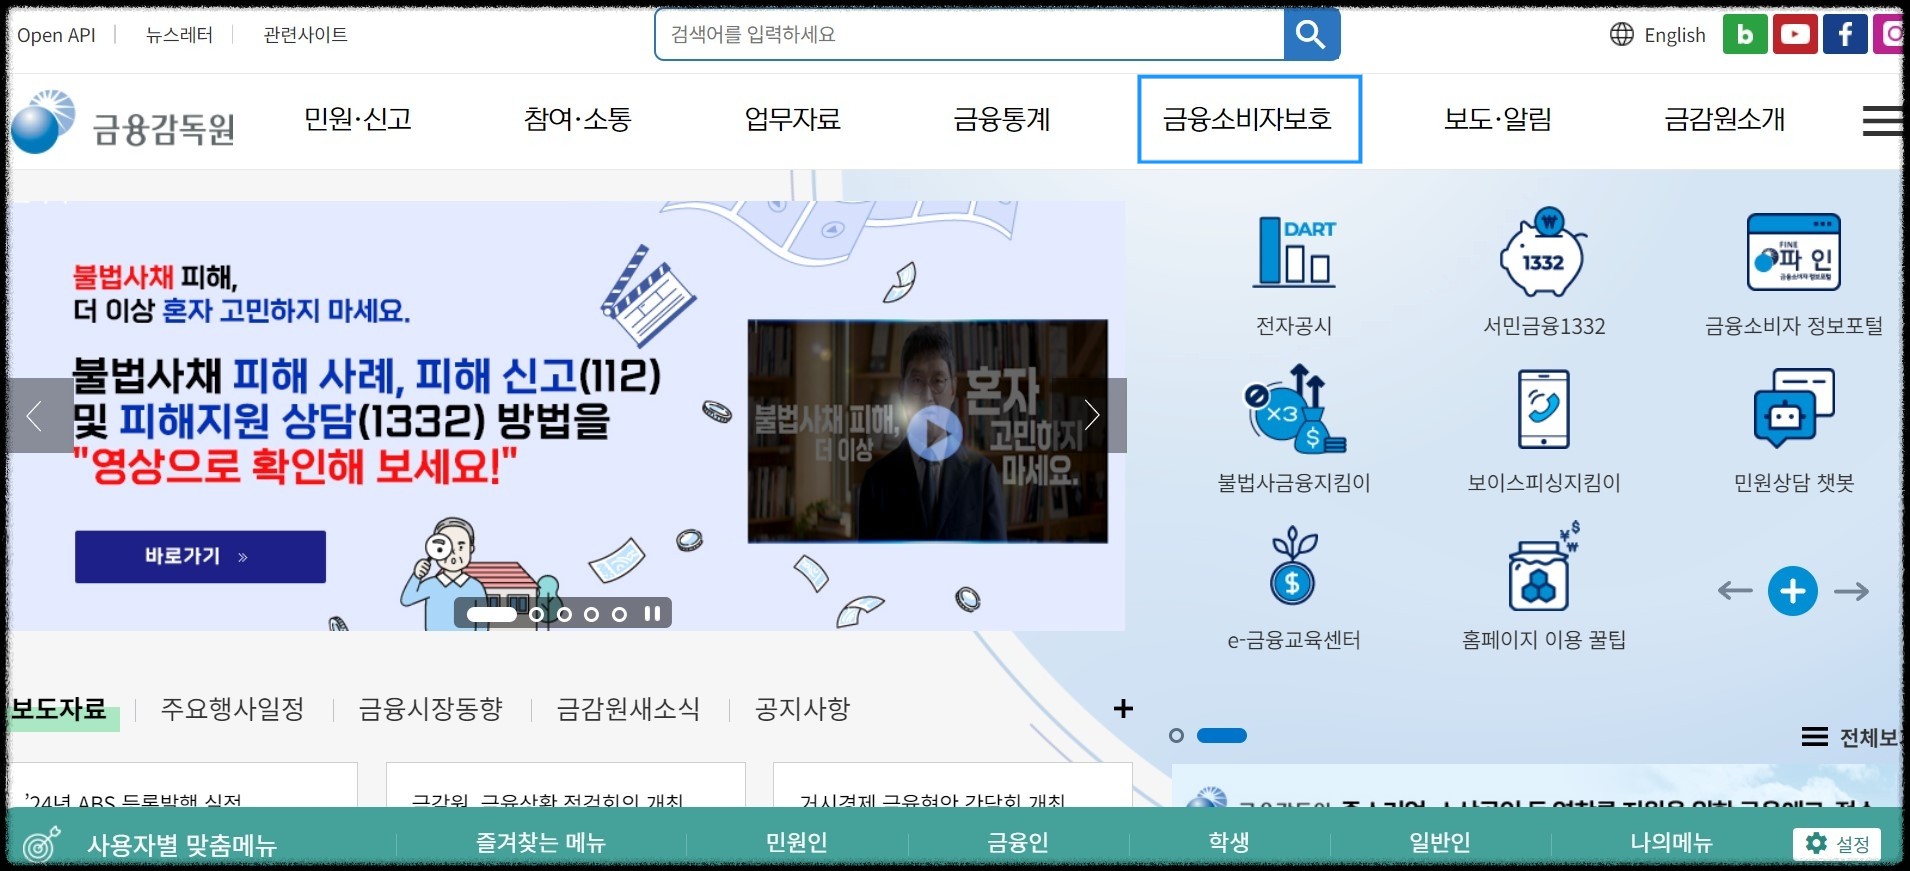The height and width of the screenshot is (871, 1910).
Task: Select the active quick-link page indicator
Action: [1222, 736]
